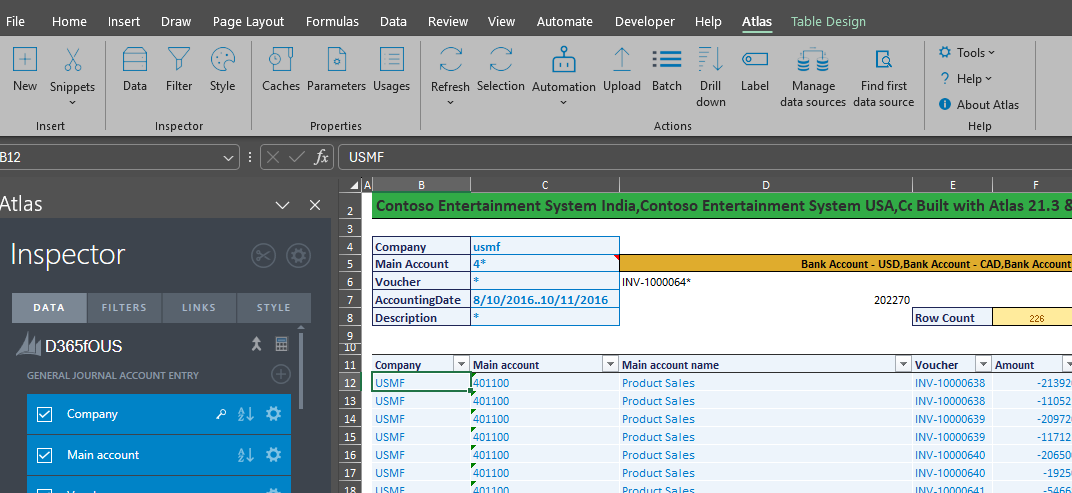
Task: Click the AccountingDate value 8/10/2016..10/11/2016
Action: coord(545,299)
